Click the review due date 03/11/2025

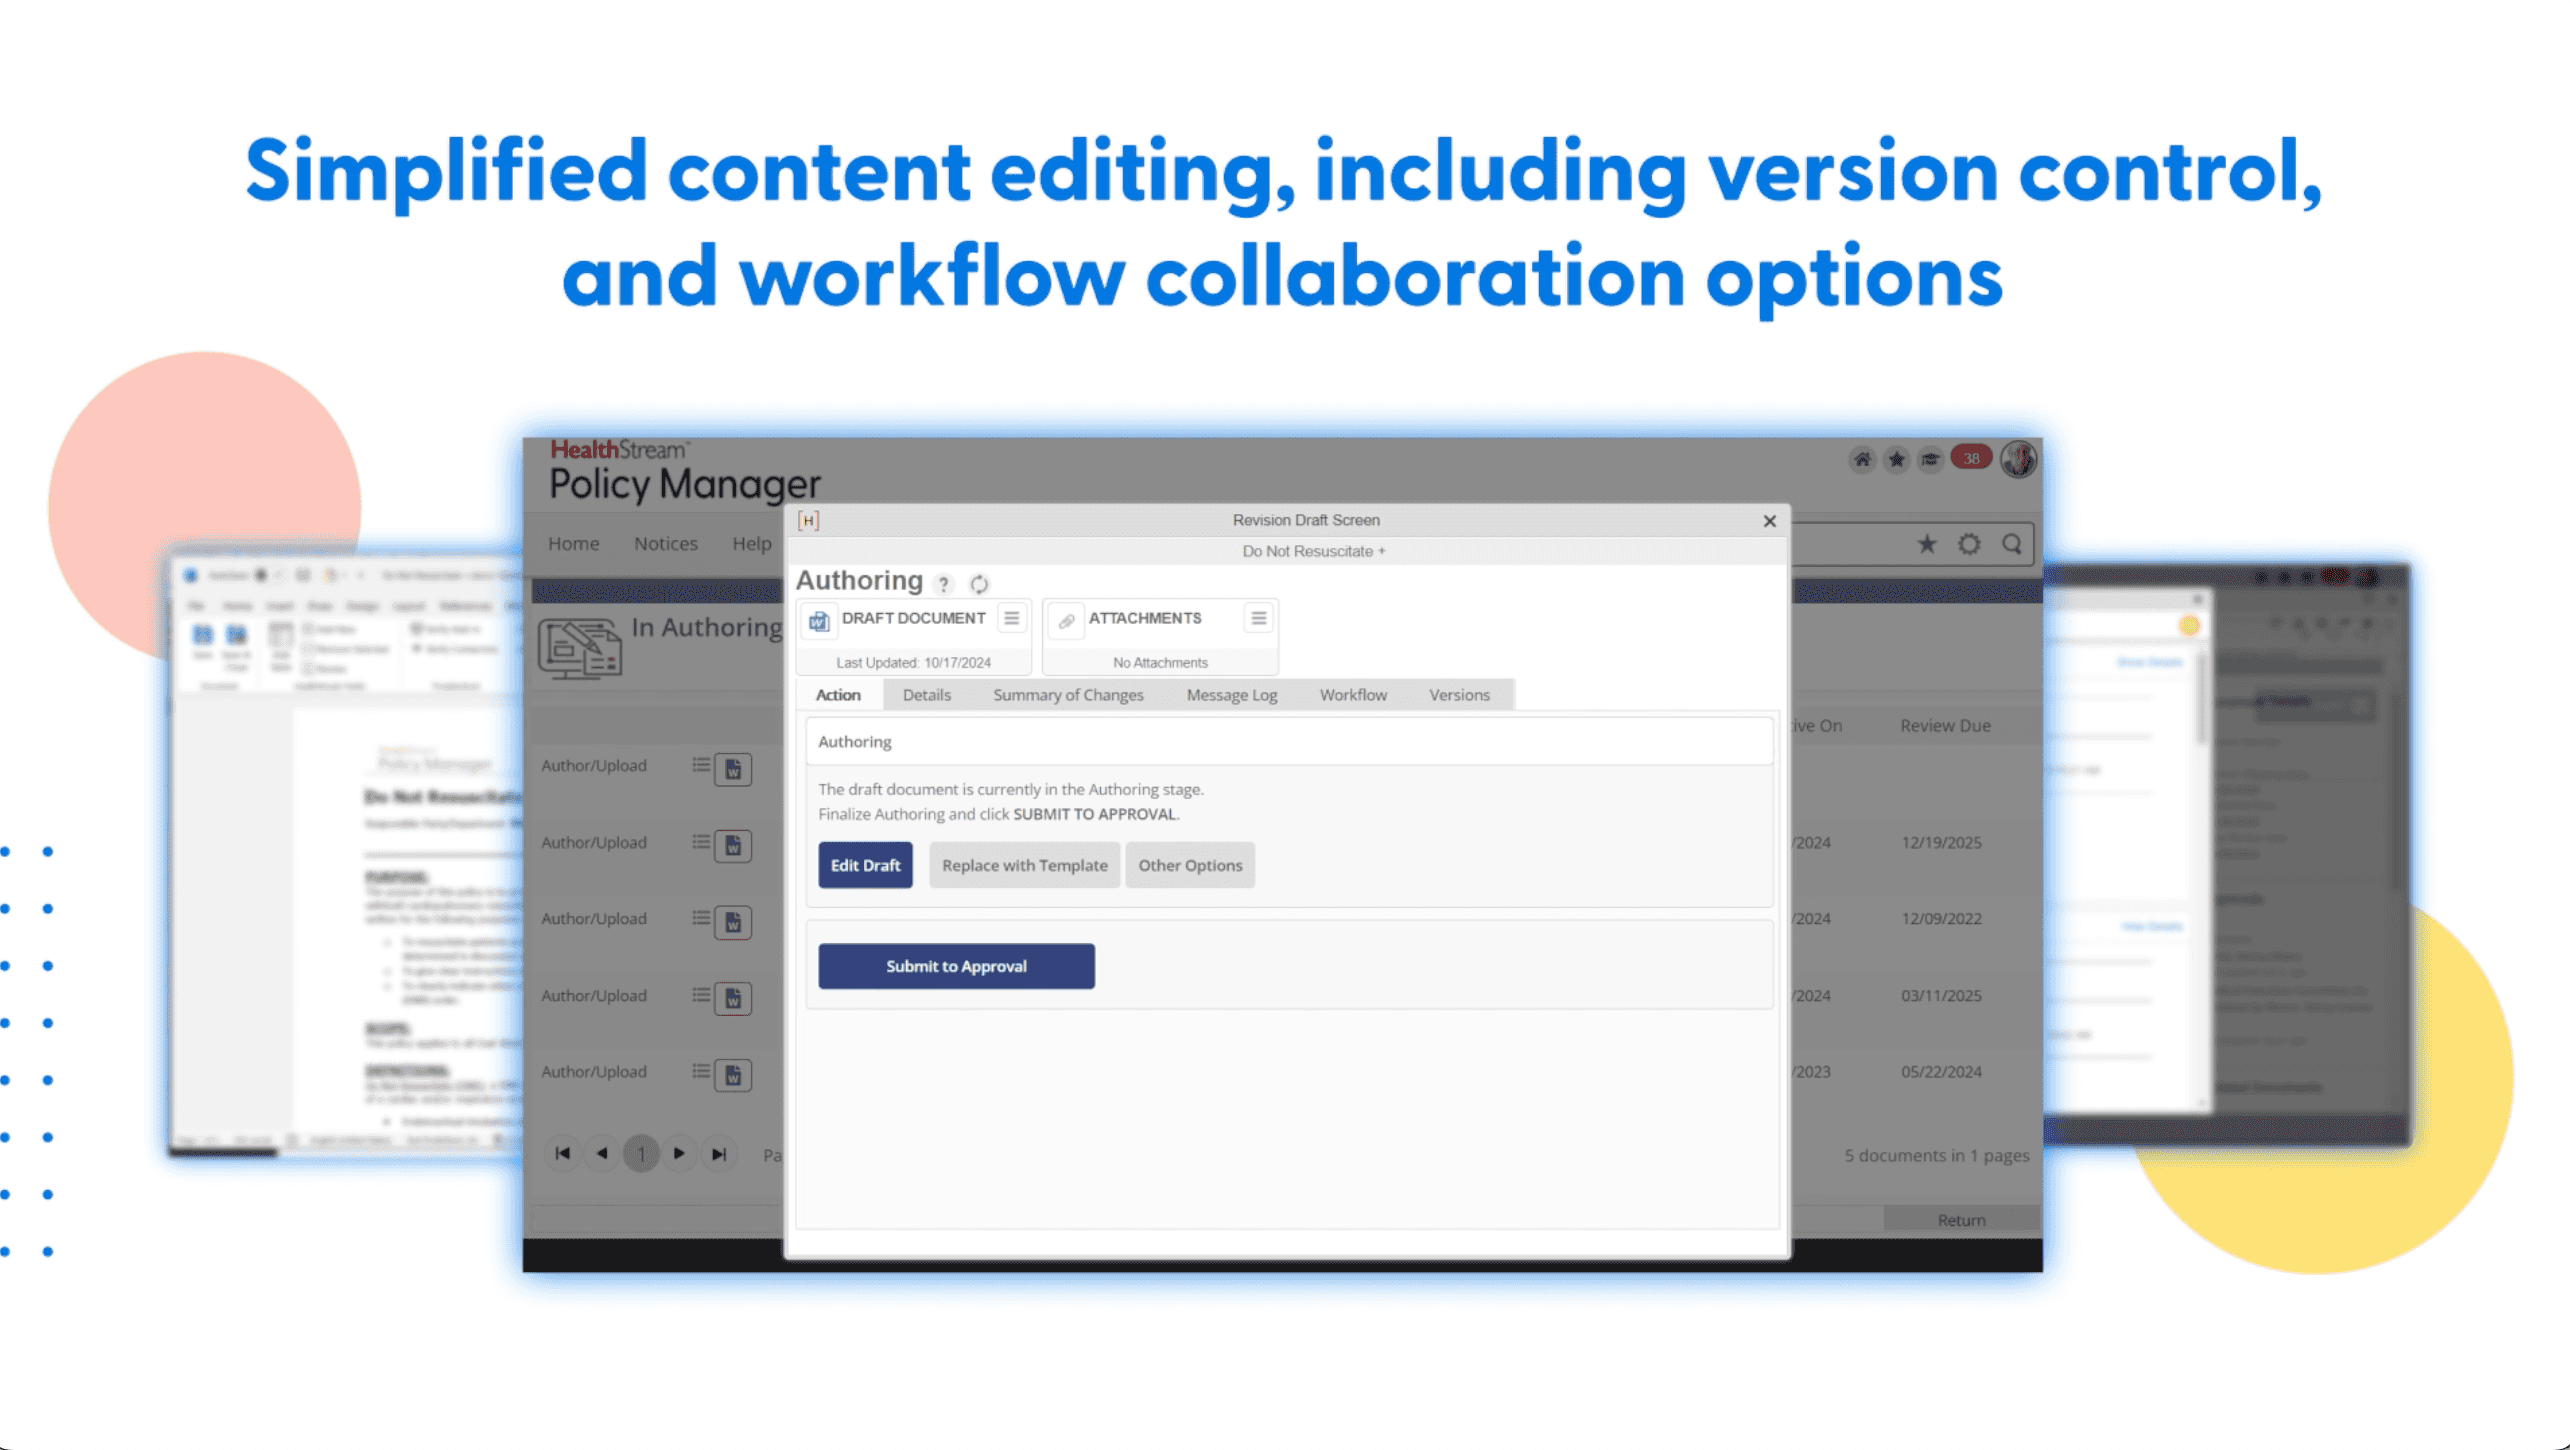tap(1941, 996)
